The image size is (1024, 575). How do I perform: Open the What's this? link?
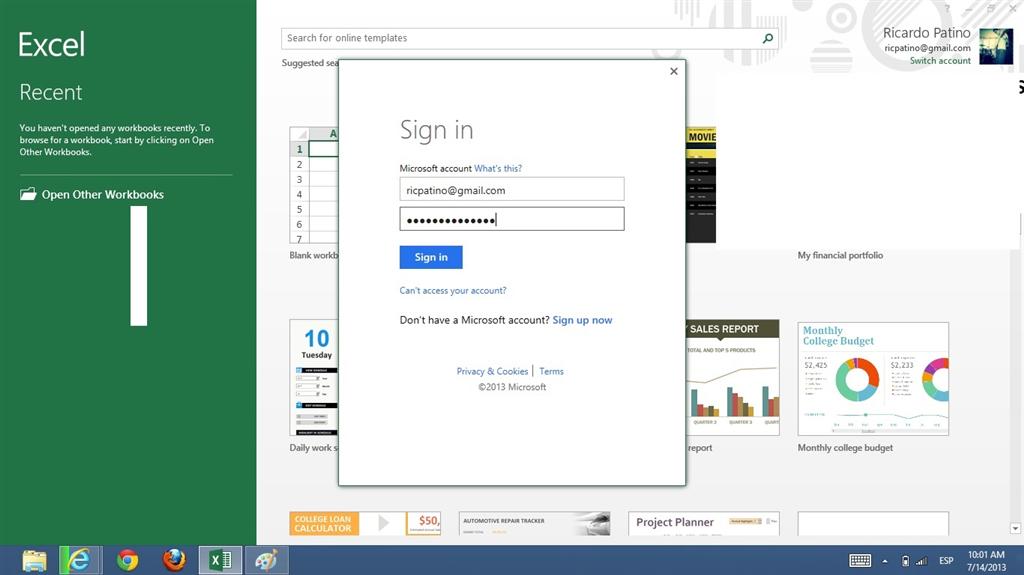(x=498, y=169)
